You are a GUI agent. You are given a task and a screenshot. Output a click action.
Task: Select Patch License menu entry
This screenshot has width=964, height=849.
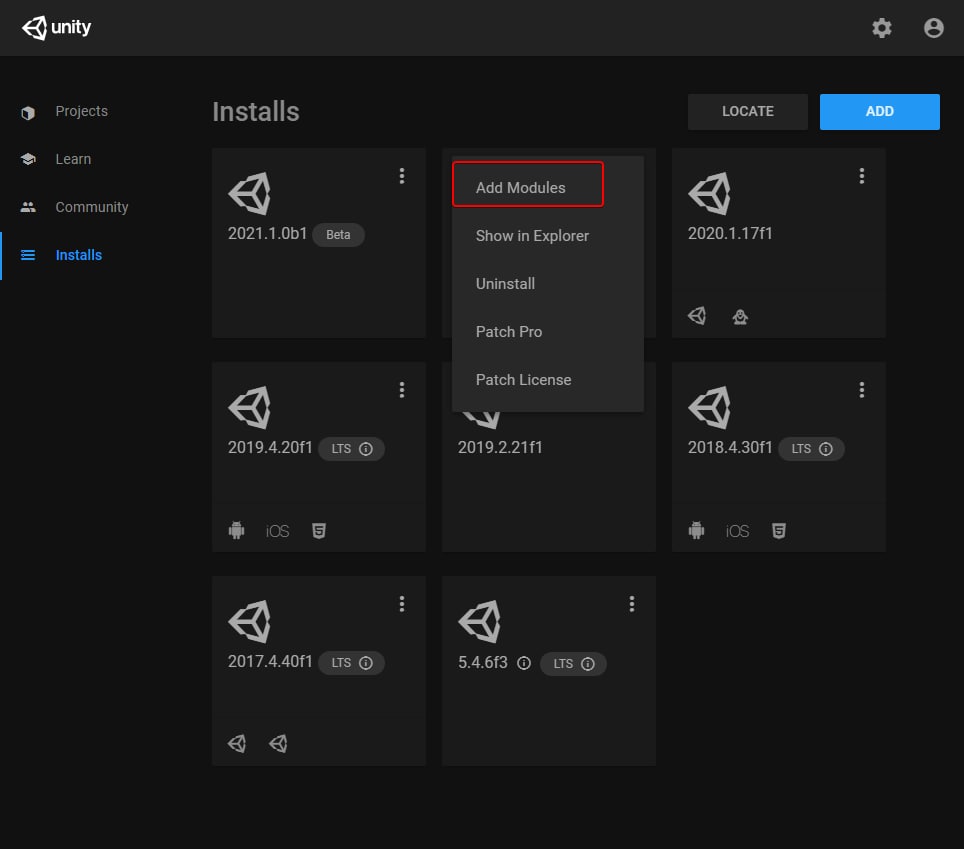coord(547,380)
